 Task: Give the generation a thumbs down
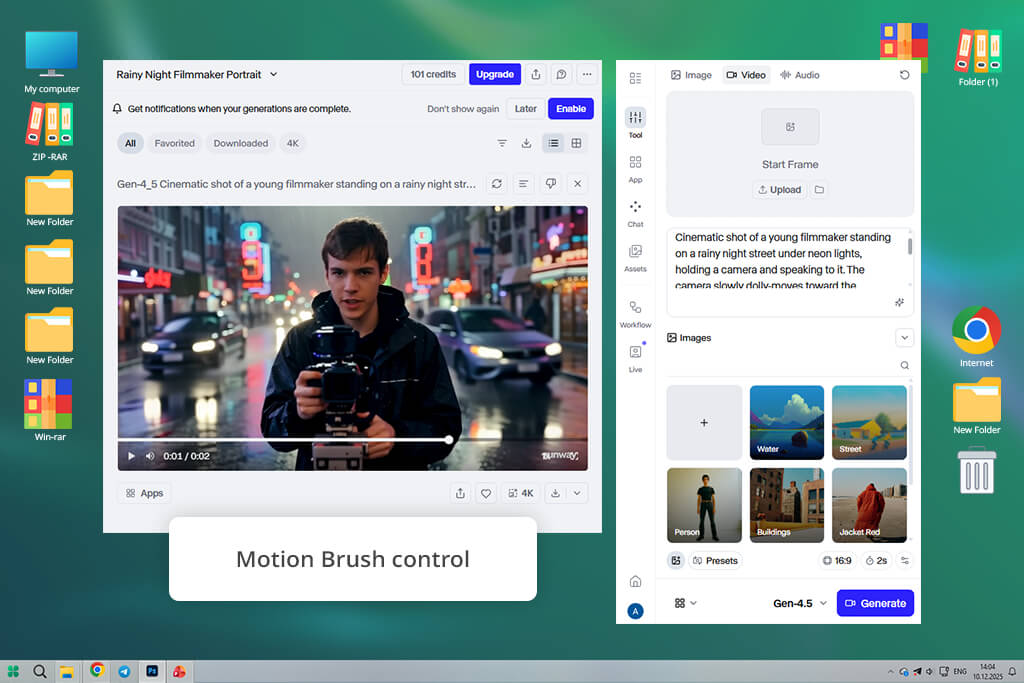[551, 183]
